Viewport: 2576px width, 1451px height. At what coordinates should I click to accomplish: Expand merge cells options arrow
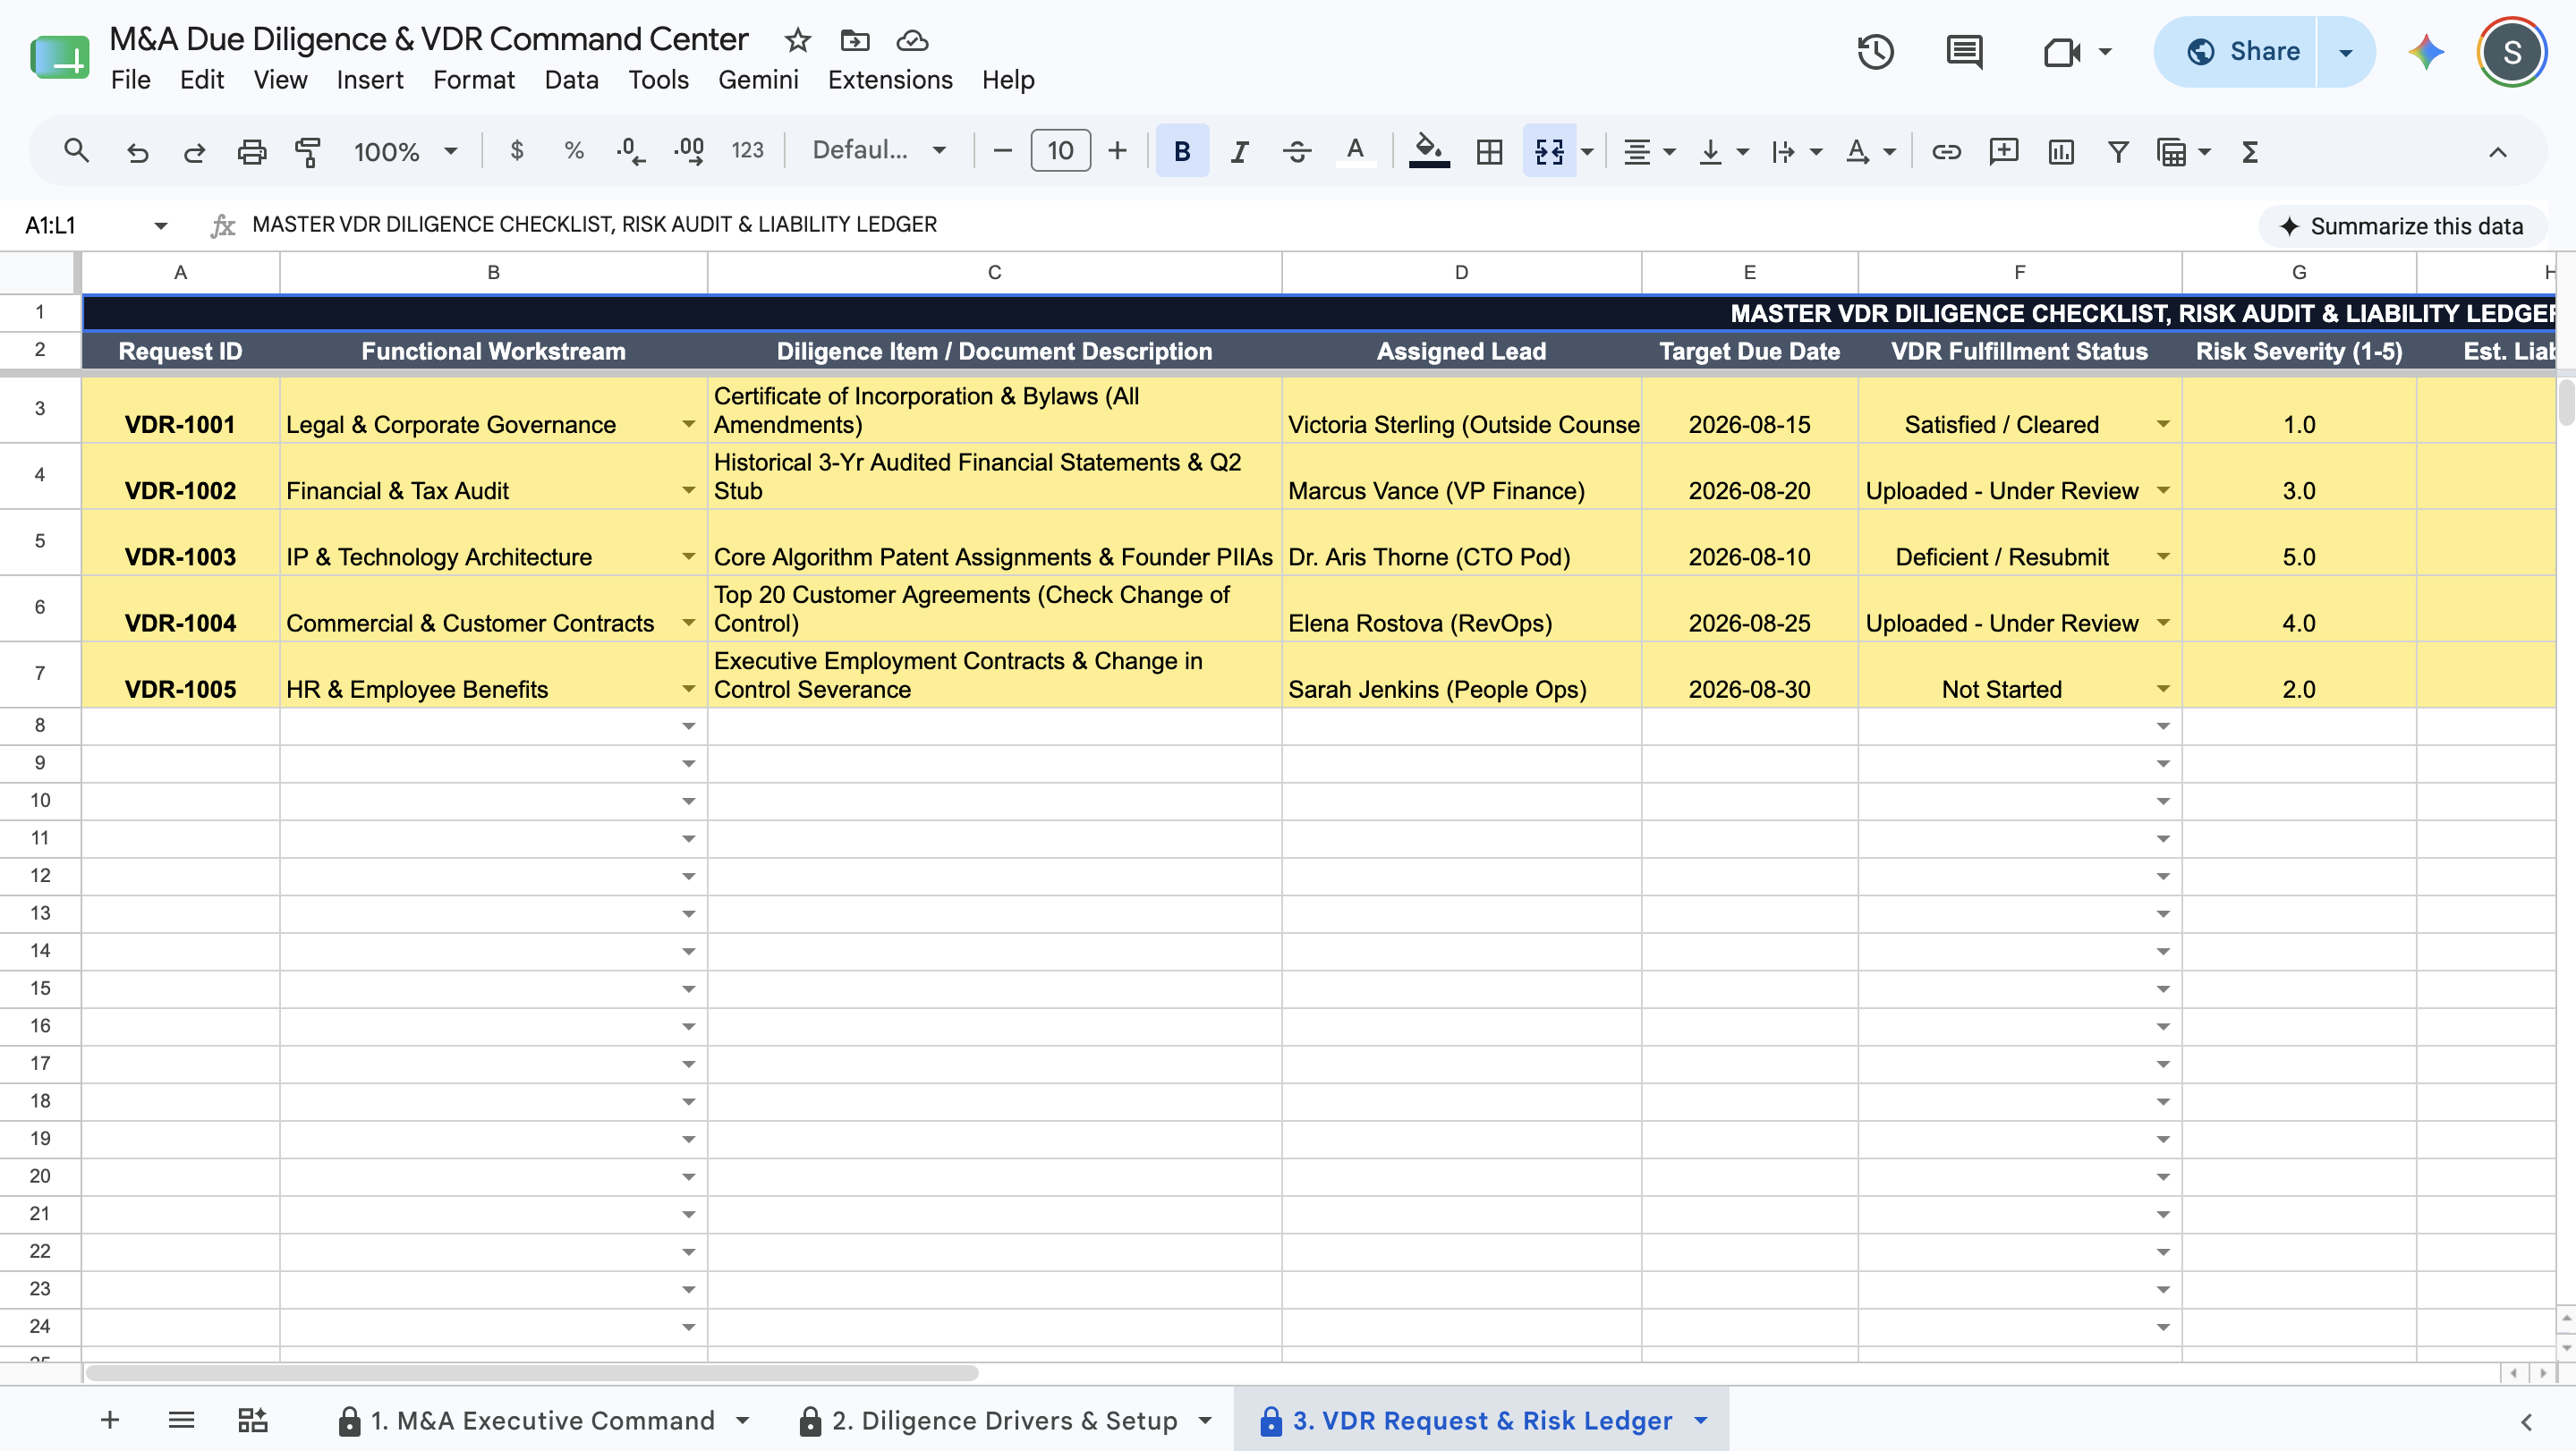point(1587,152)
